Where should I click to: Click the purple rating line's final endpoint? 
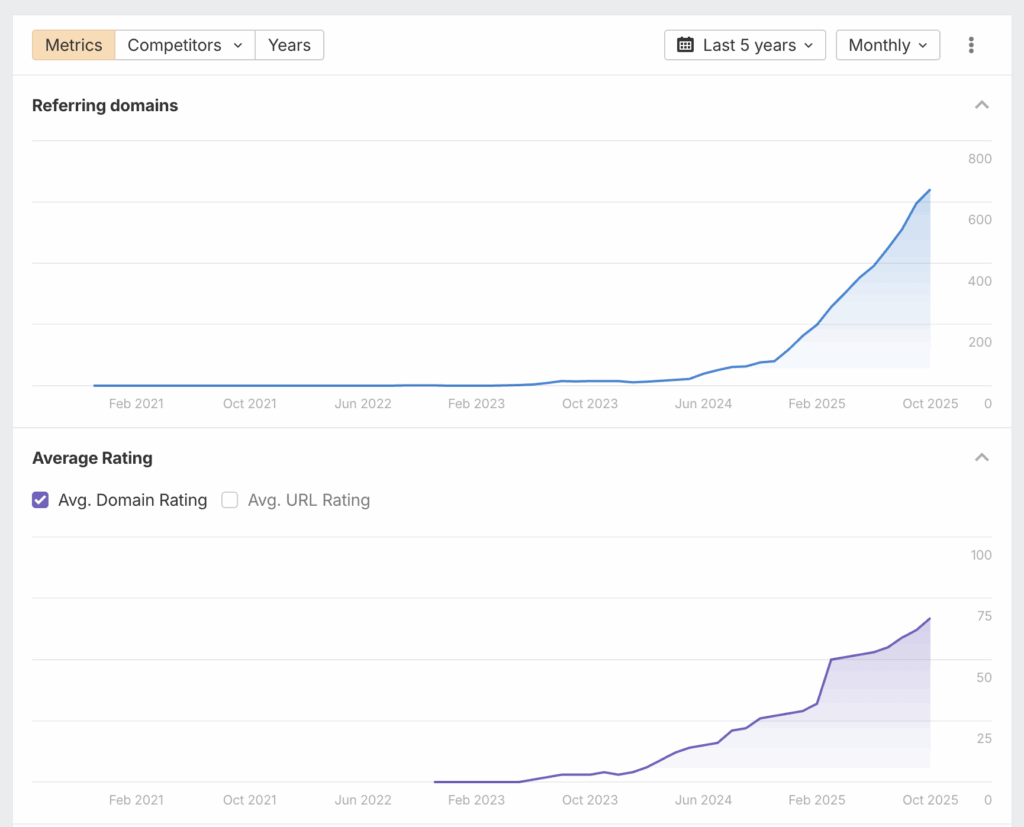coord(930,618)
